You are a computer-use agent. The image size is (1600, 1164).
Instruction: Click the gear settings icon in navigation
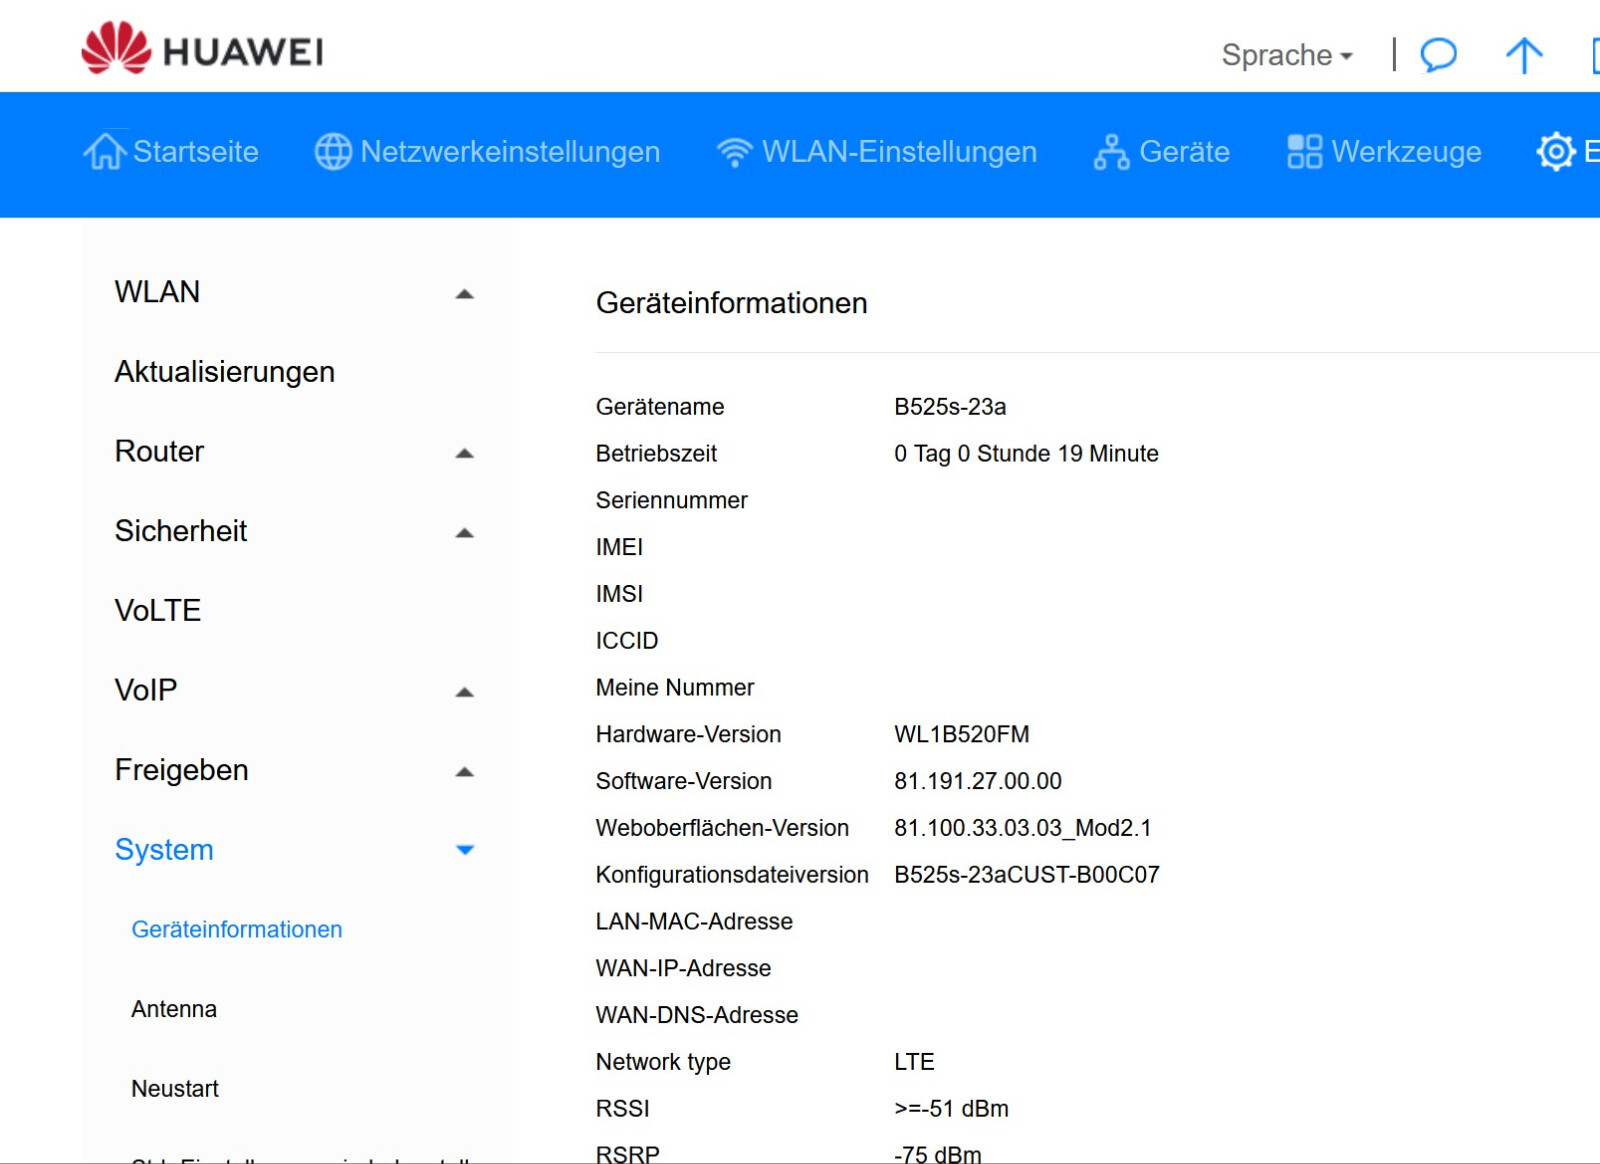[x=1556, y=152]
